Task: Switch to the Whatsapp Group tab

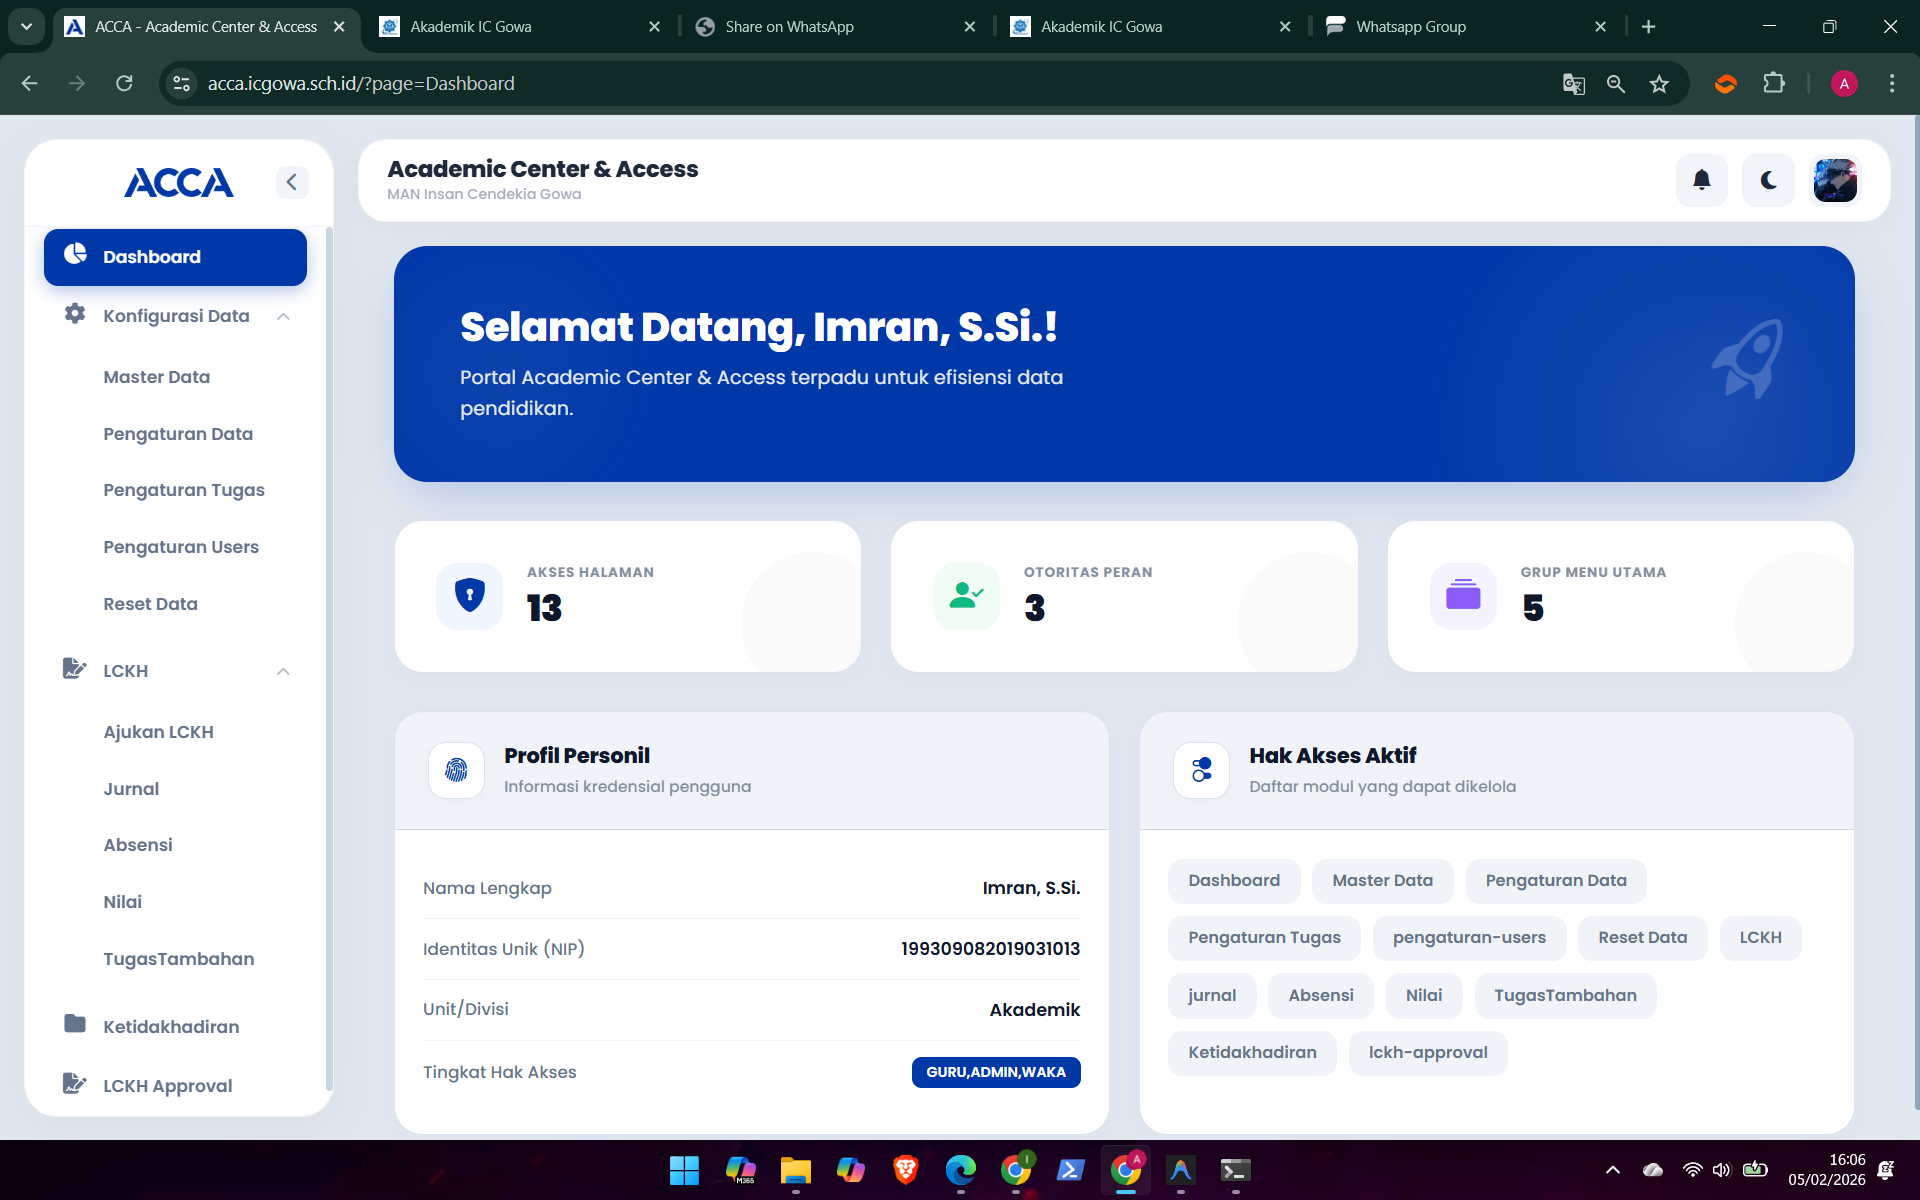Action: [1411, 27]
